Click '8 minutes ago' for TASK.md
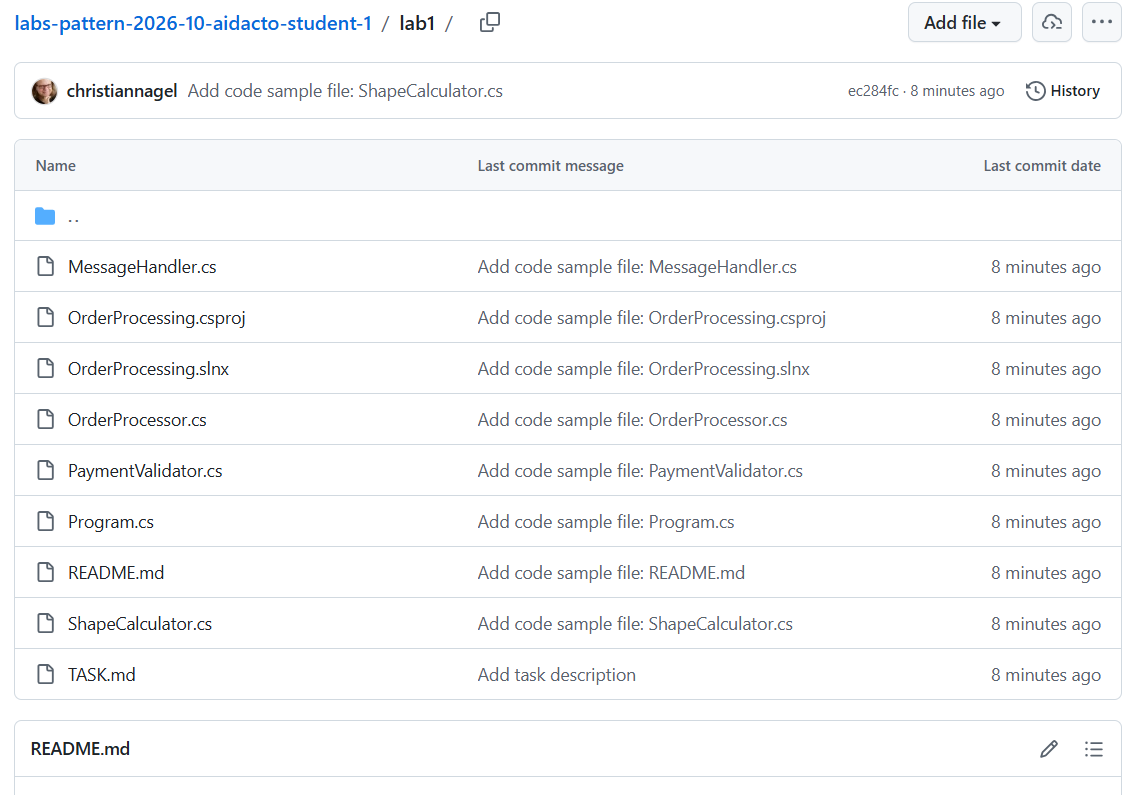This screenshot has width=1127, height=795. (x=1046, y=675)
